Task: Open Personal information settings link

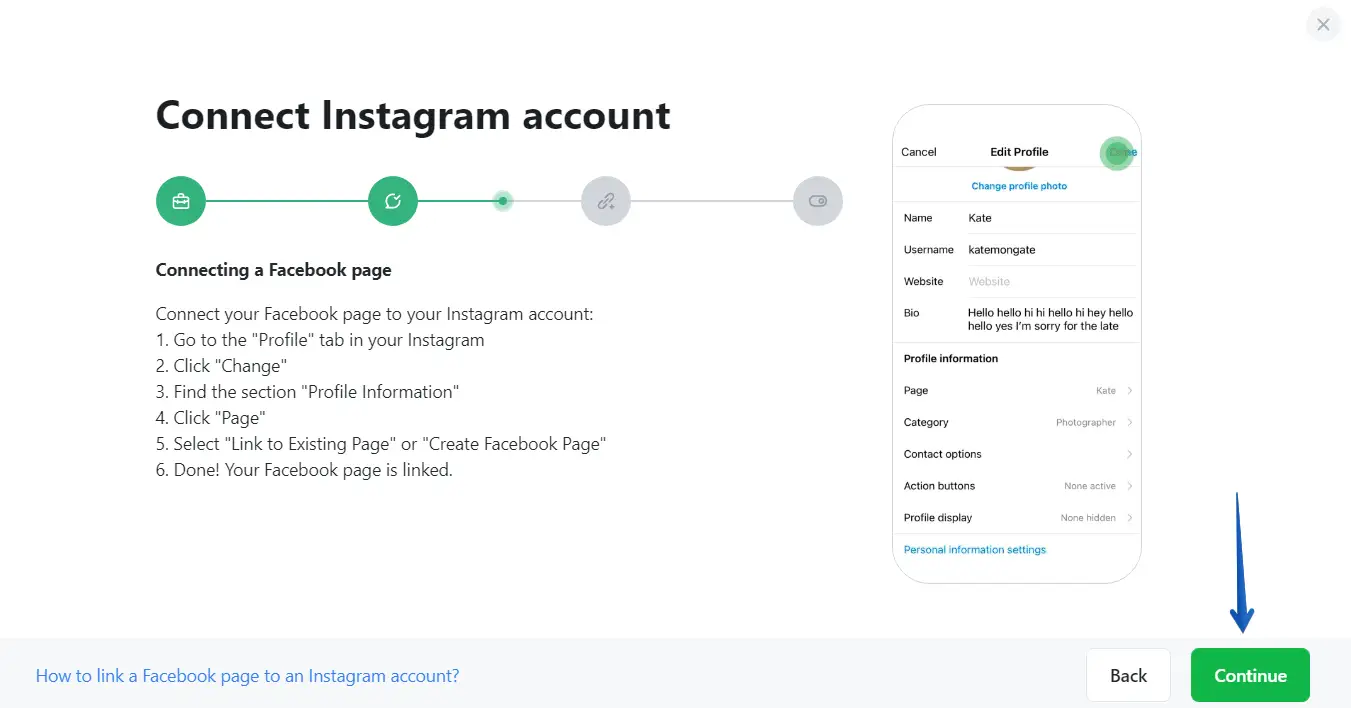Action: (975, 550)
